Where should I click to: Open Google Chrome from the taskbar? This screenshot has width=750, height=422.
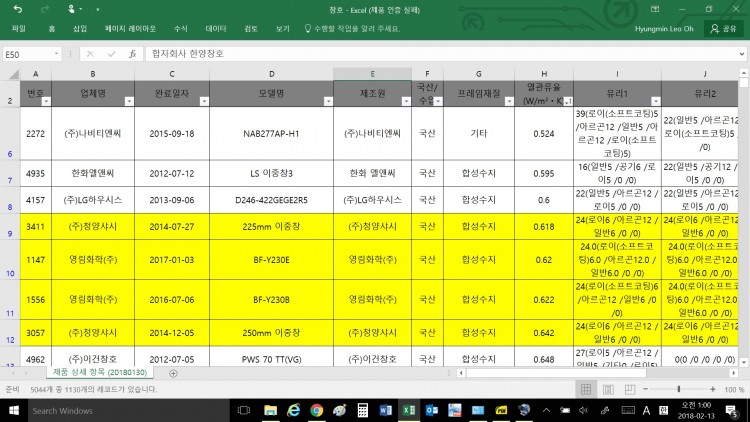pyautogui.click(x=316, y=410)
